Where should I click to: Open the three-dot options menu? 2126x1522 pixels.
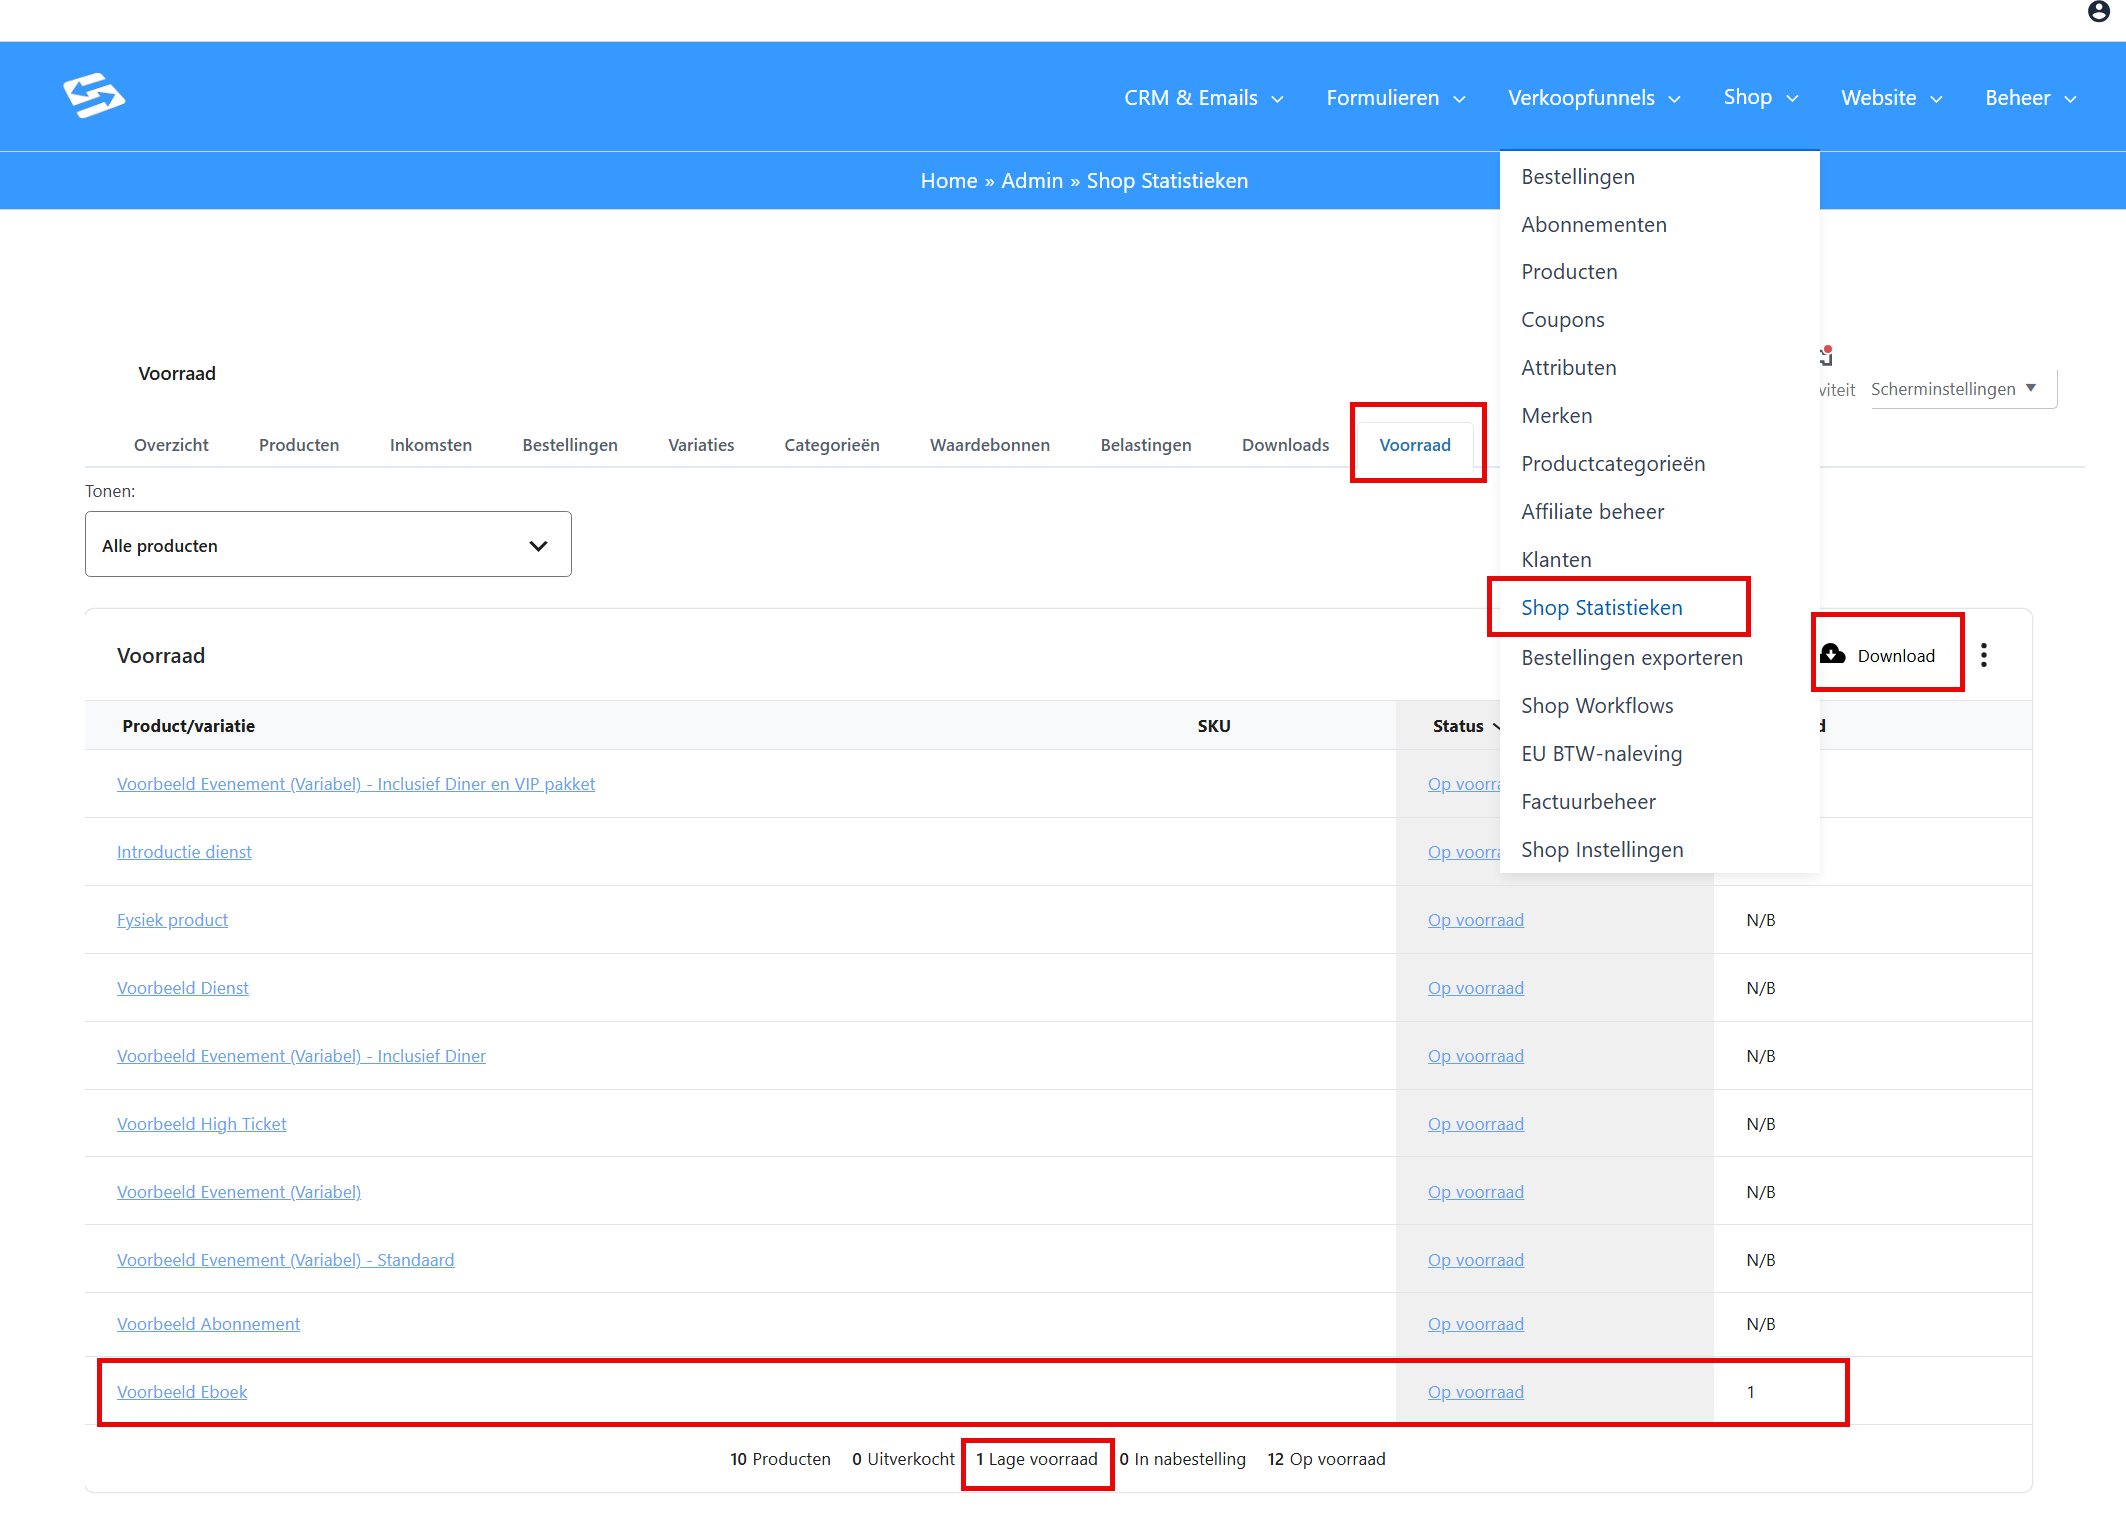point(1984,655)
